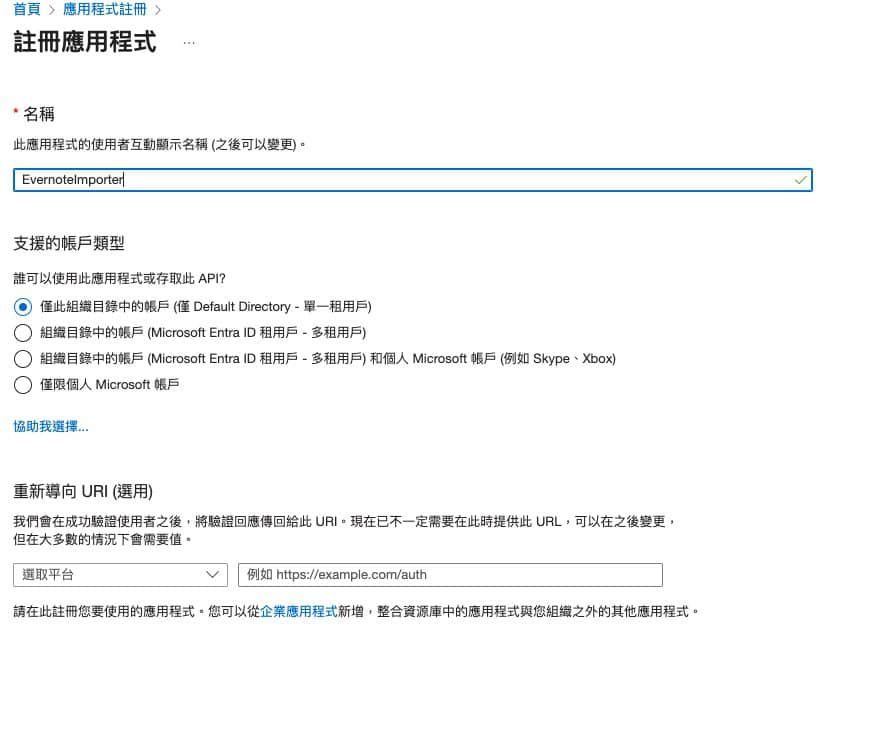Viewport: 886px width, 739px height.
Task: Click the 僅限個人 Microsoft 帳戶 label text
Action: pos(112,385)
